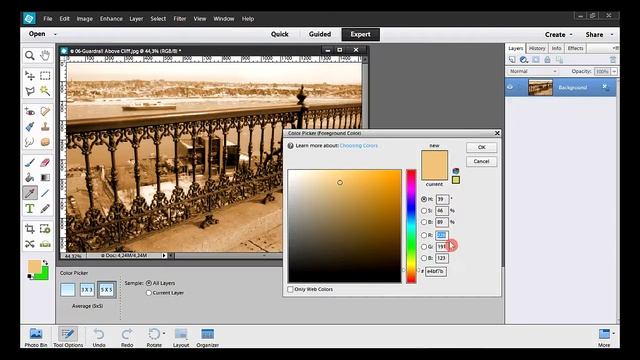Select the Crop tool
The width and height of the screenshot is (640, 360).
tap(29, 229)
